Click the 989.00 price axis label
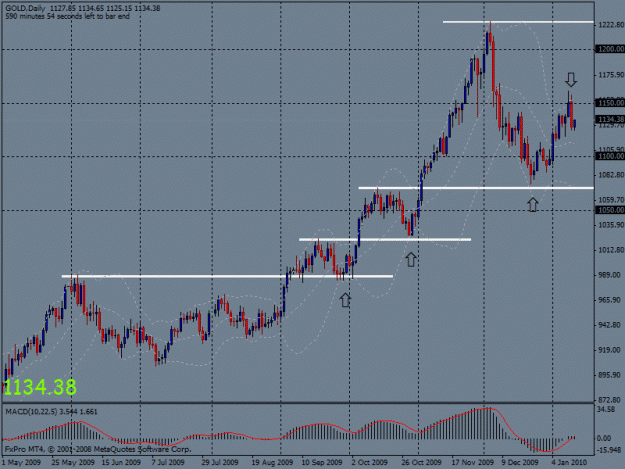This screenshot has width=625, height=469. click(609, 275)
